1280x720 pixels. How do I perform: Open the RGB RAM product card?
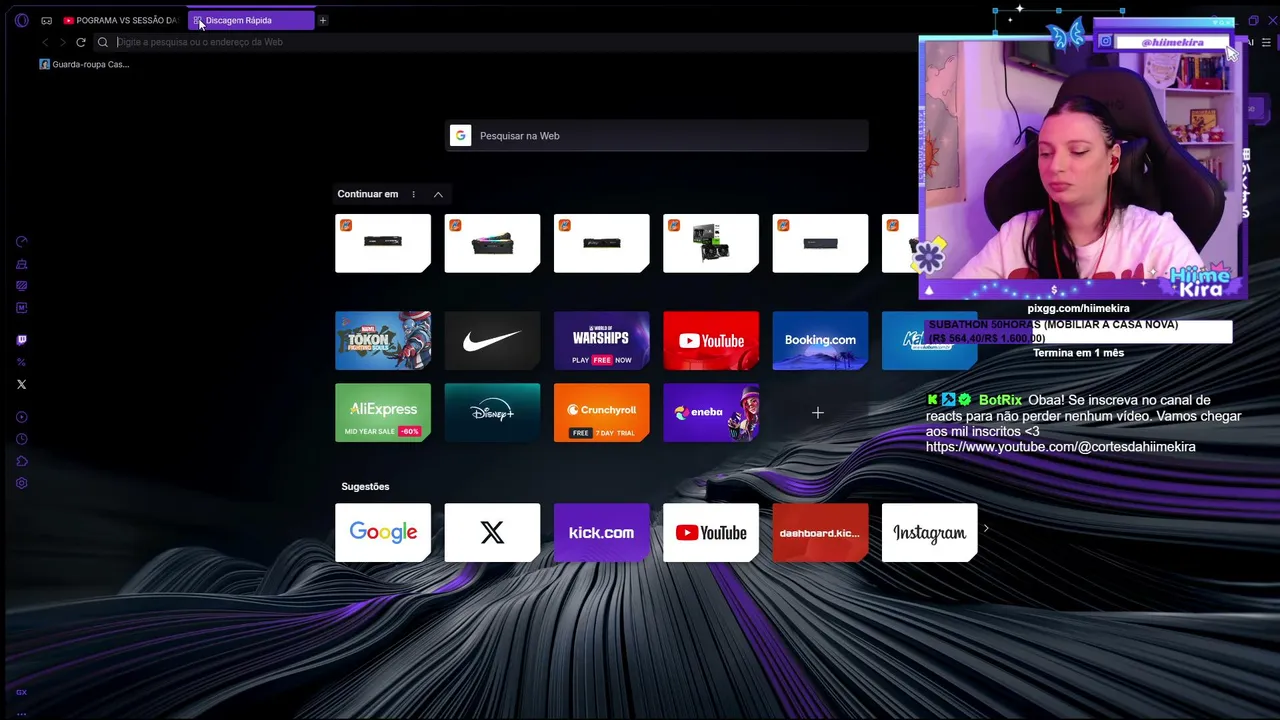coord(492,243)
